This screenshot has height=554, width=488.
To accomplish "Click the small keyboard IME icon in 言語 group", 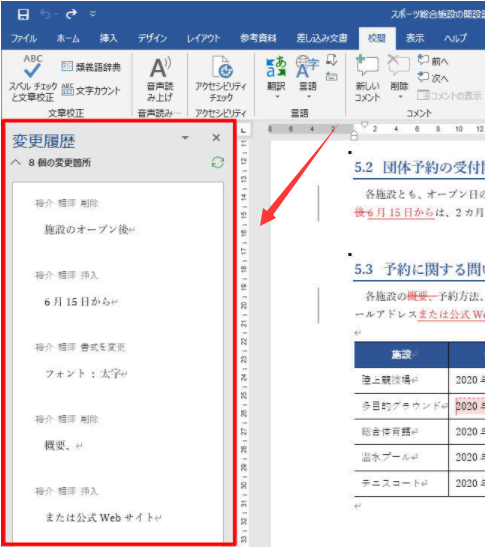I will pos(331,76).
